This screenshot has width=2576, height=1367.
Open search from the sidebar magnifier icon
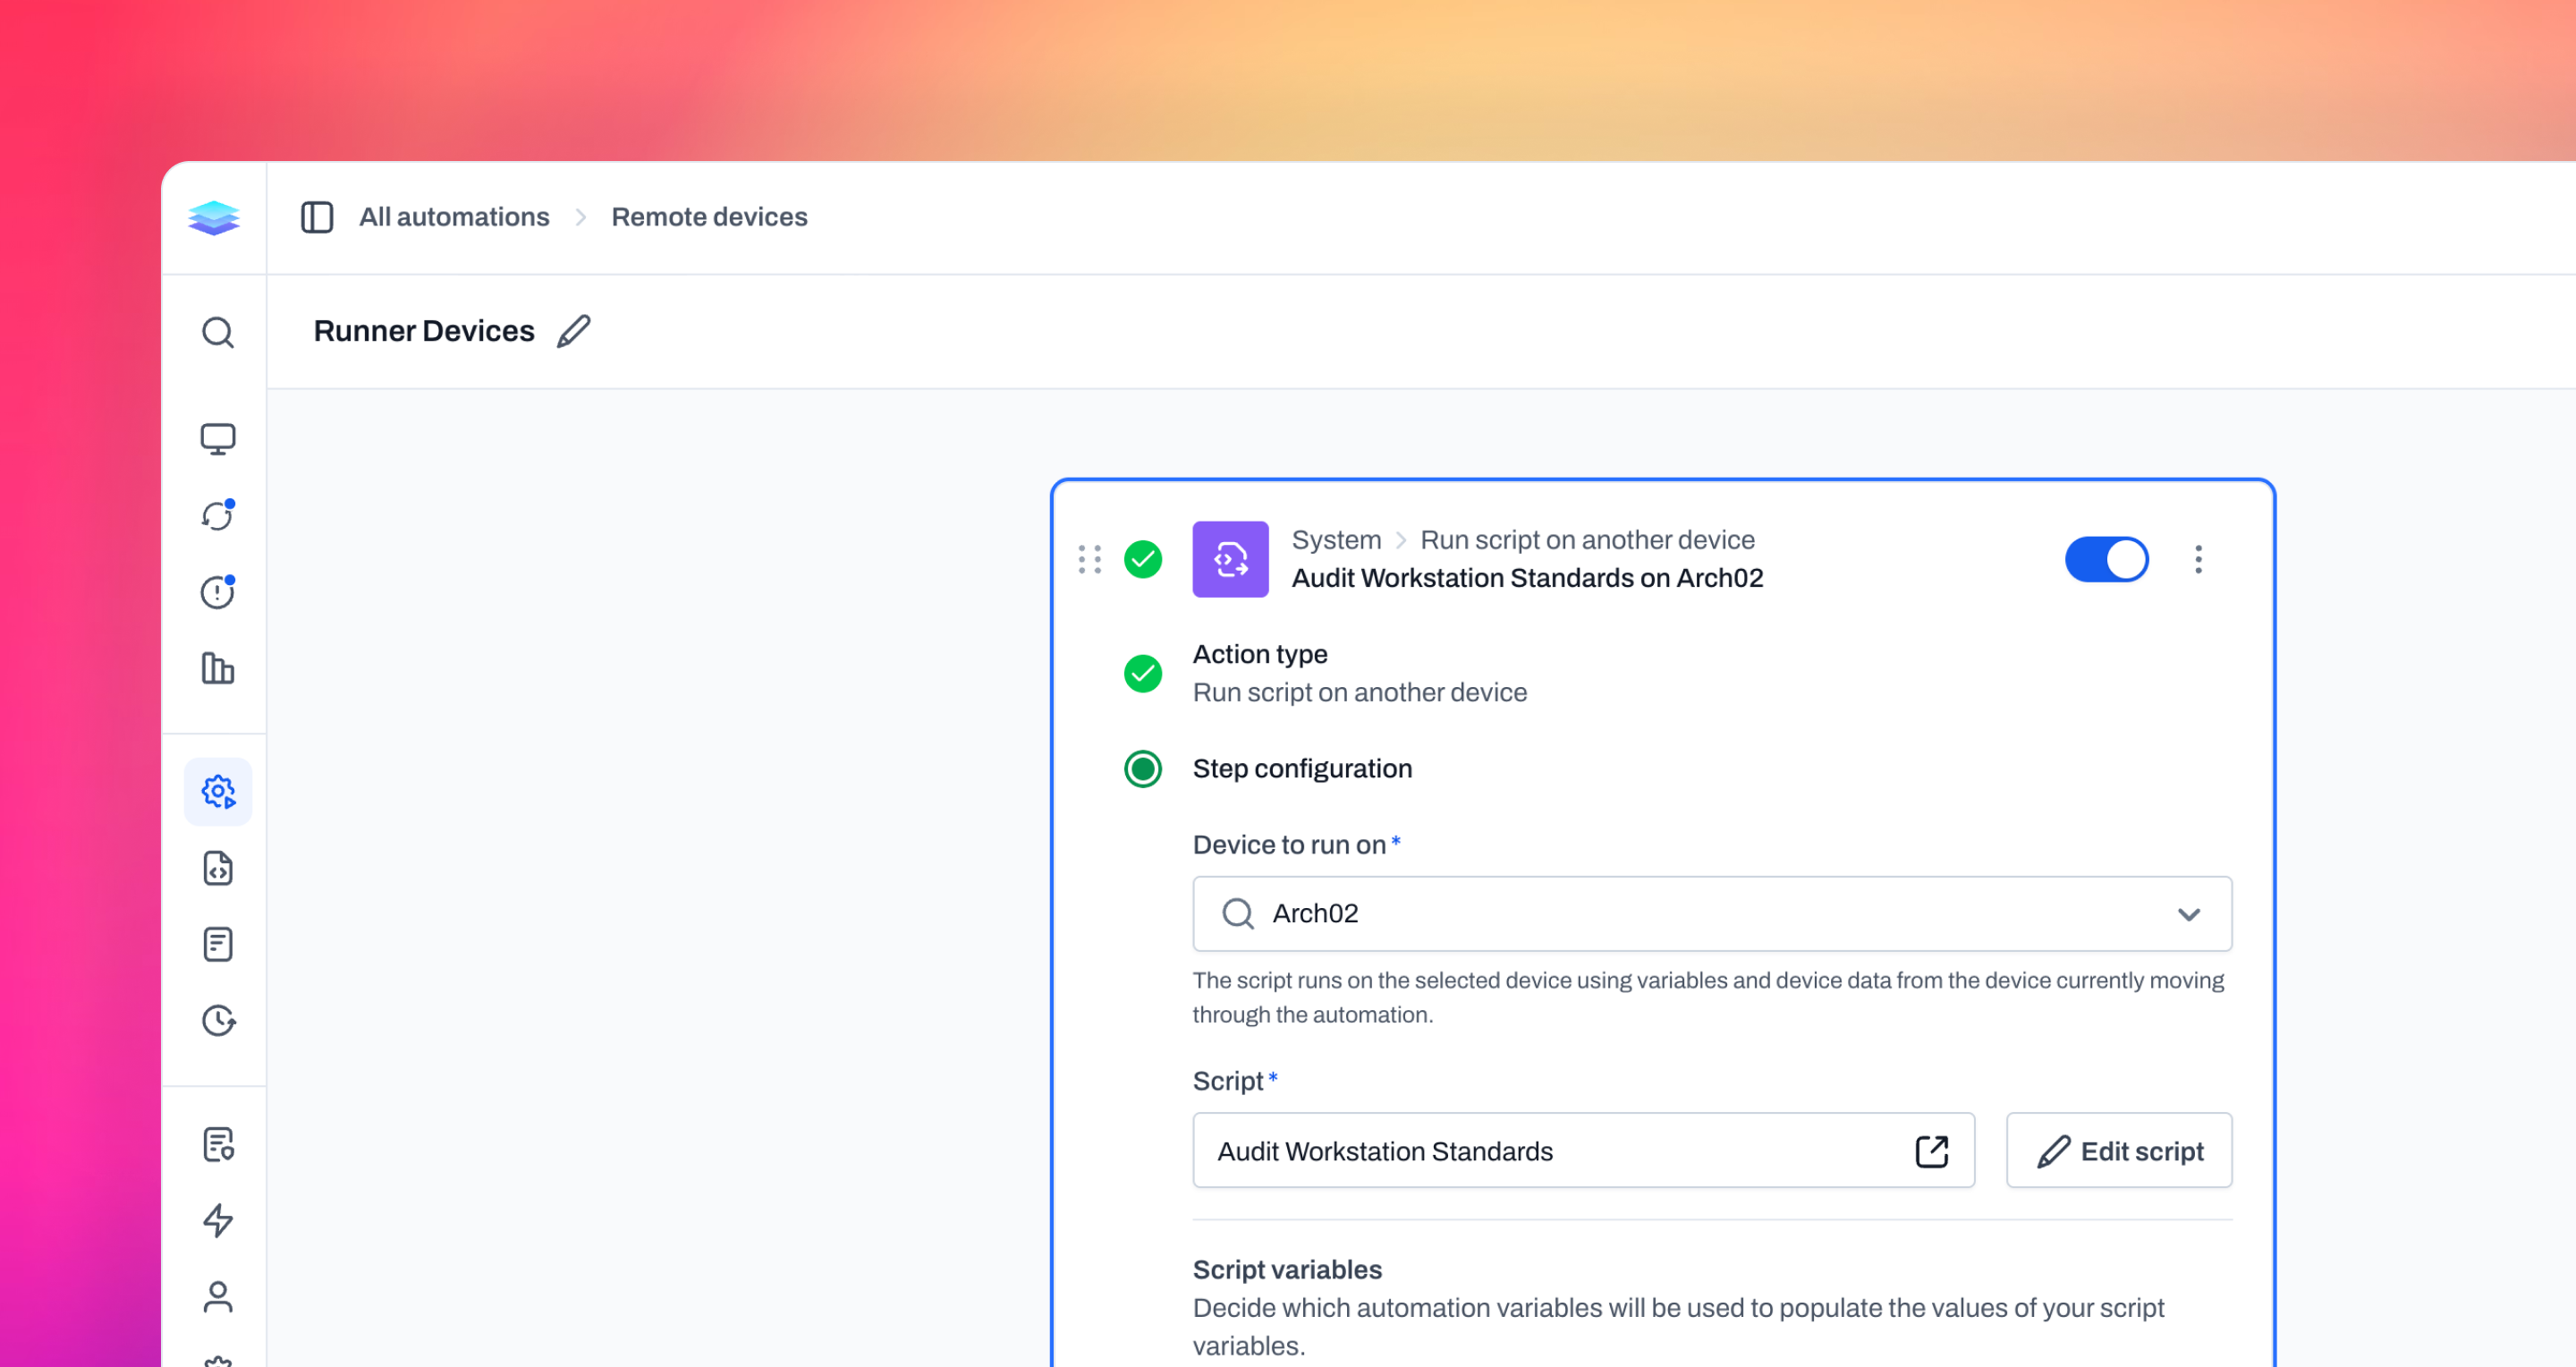(x=218, y=332)
